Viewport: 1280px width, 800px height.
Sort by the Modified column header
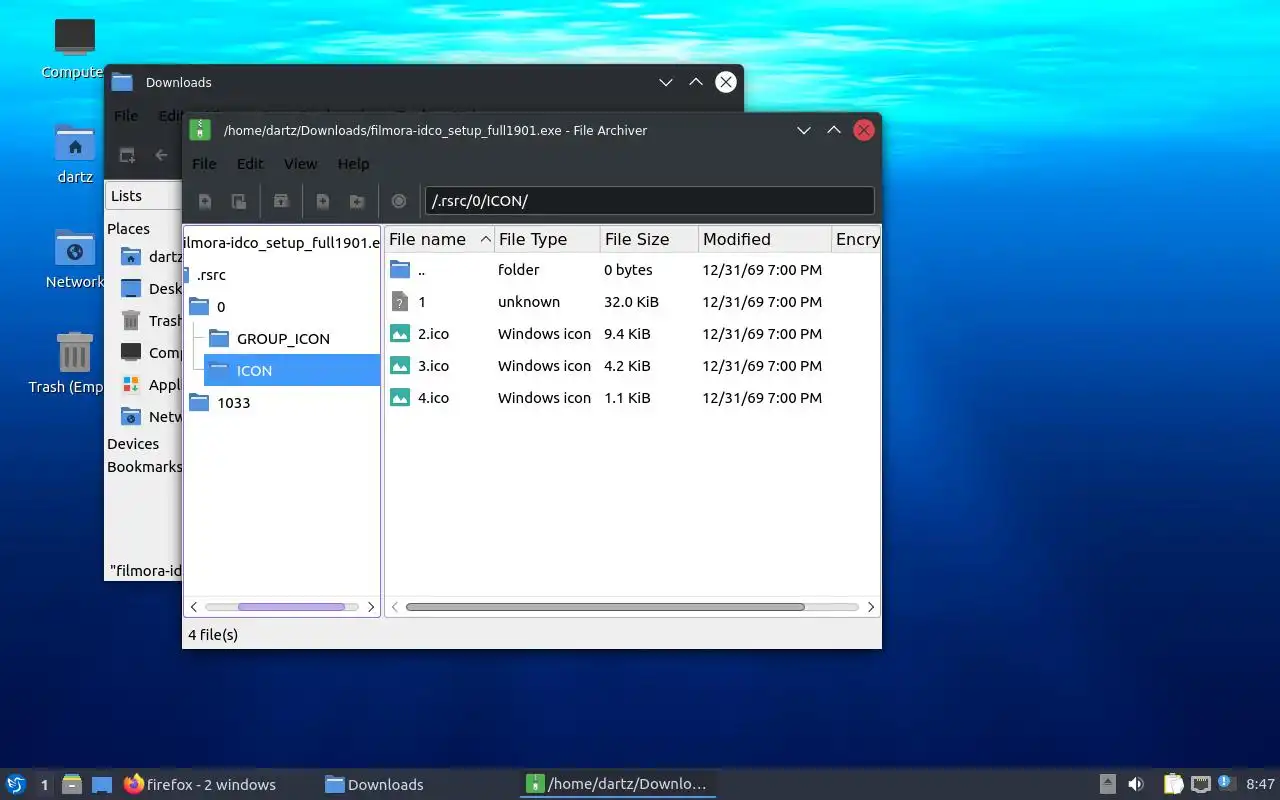tap(765, 239)
